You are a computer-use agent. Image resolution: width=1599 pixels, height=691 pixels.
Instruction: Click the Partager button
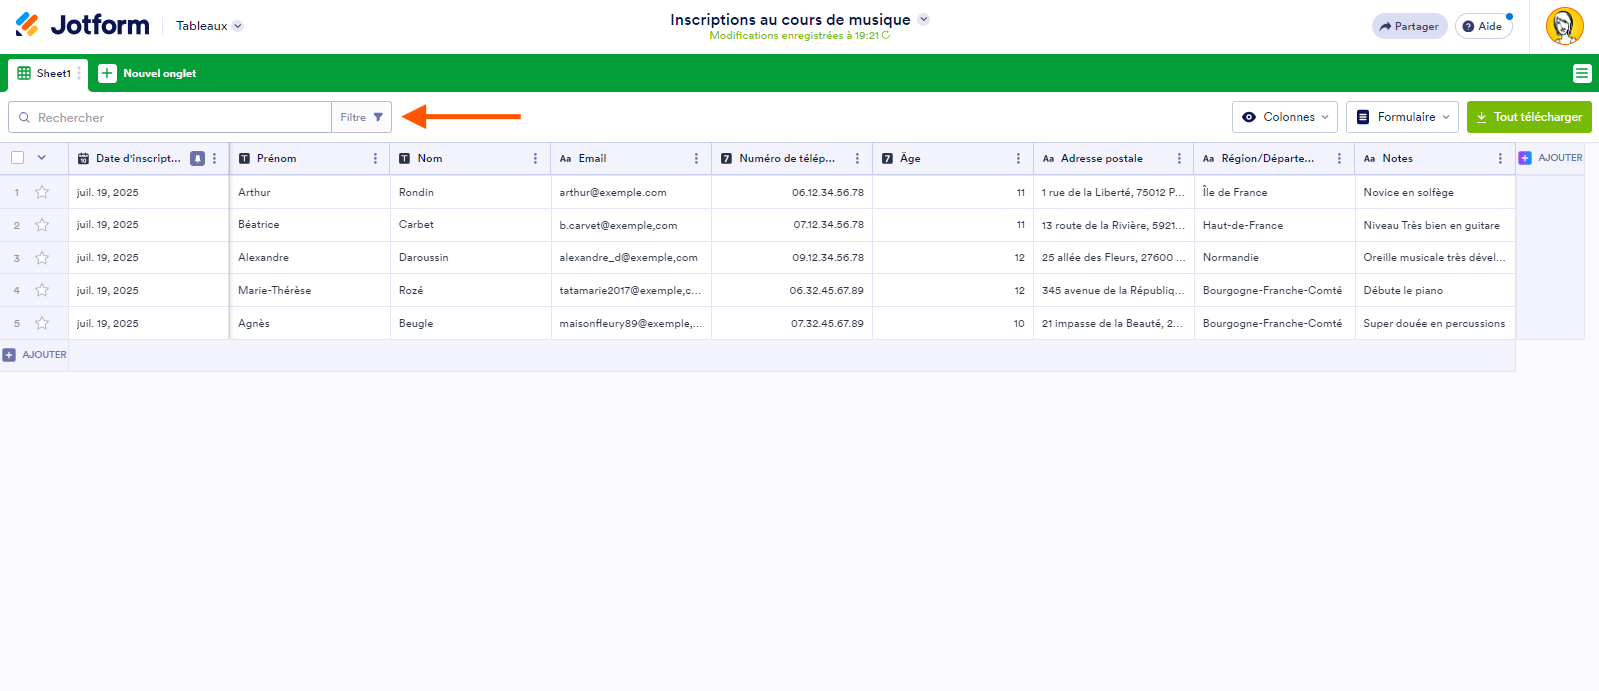(1409, 26)
